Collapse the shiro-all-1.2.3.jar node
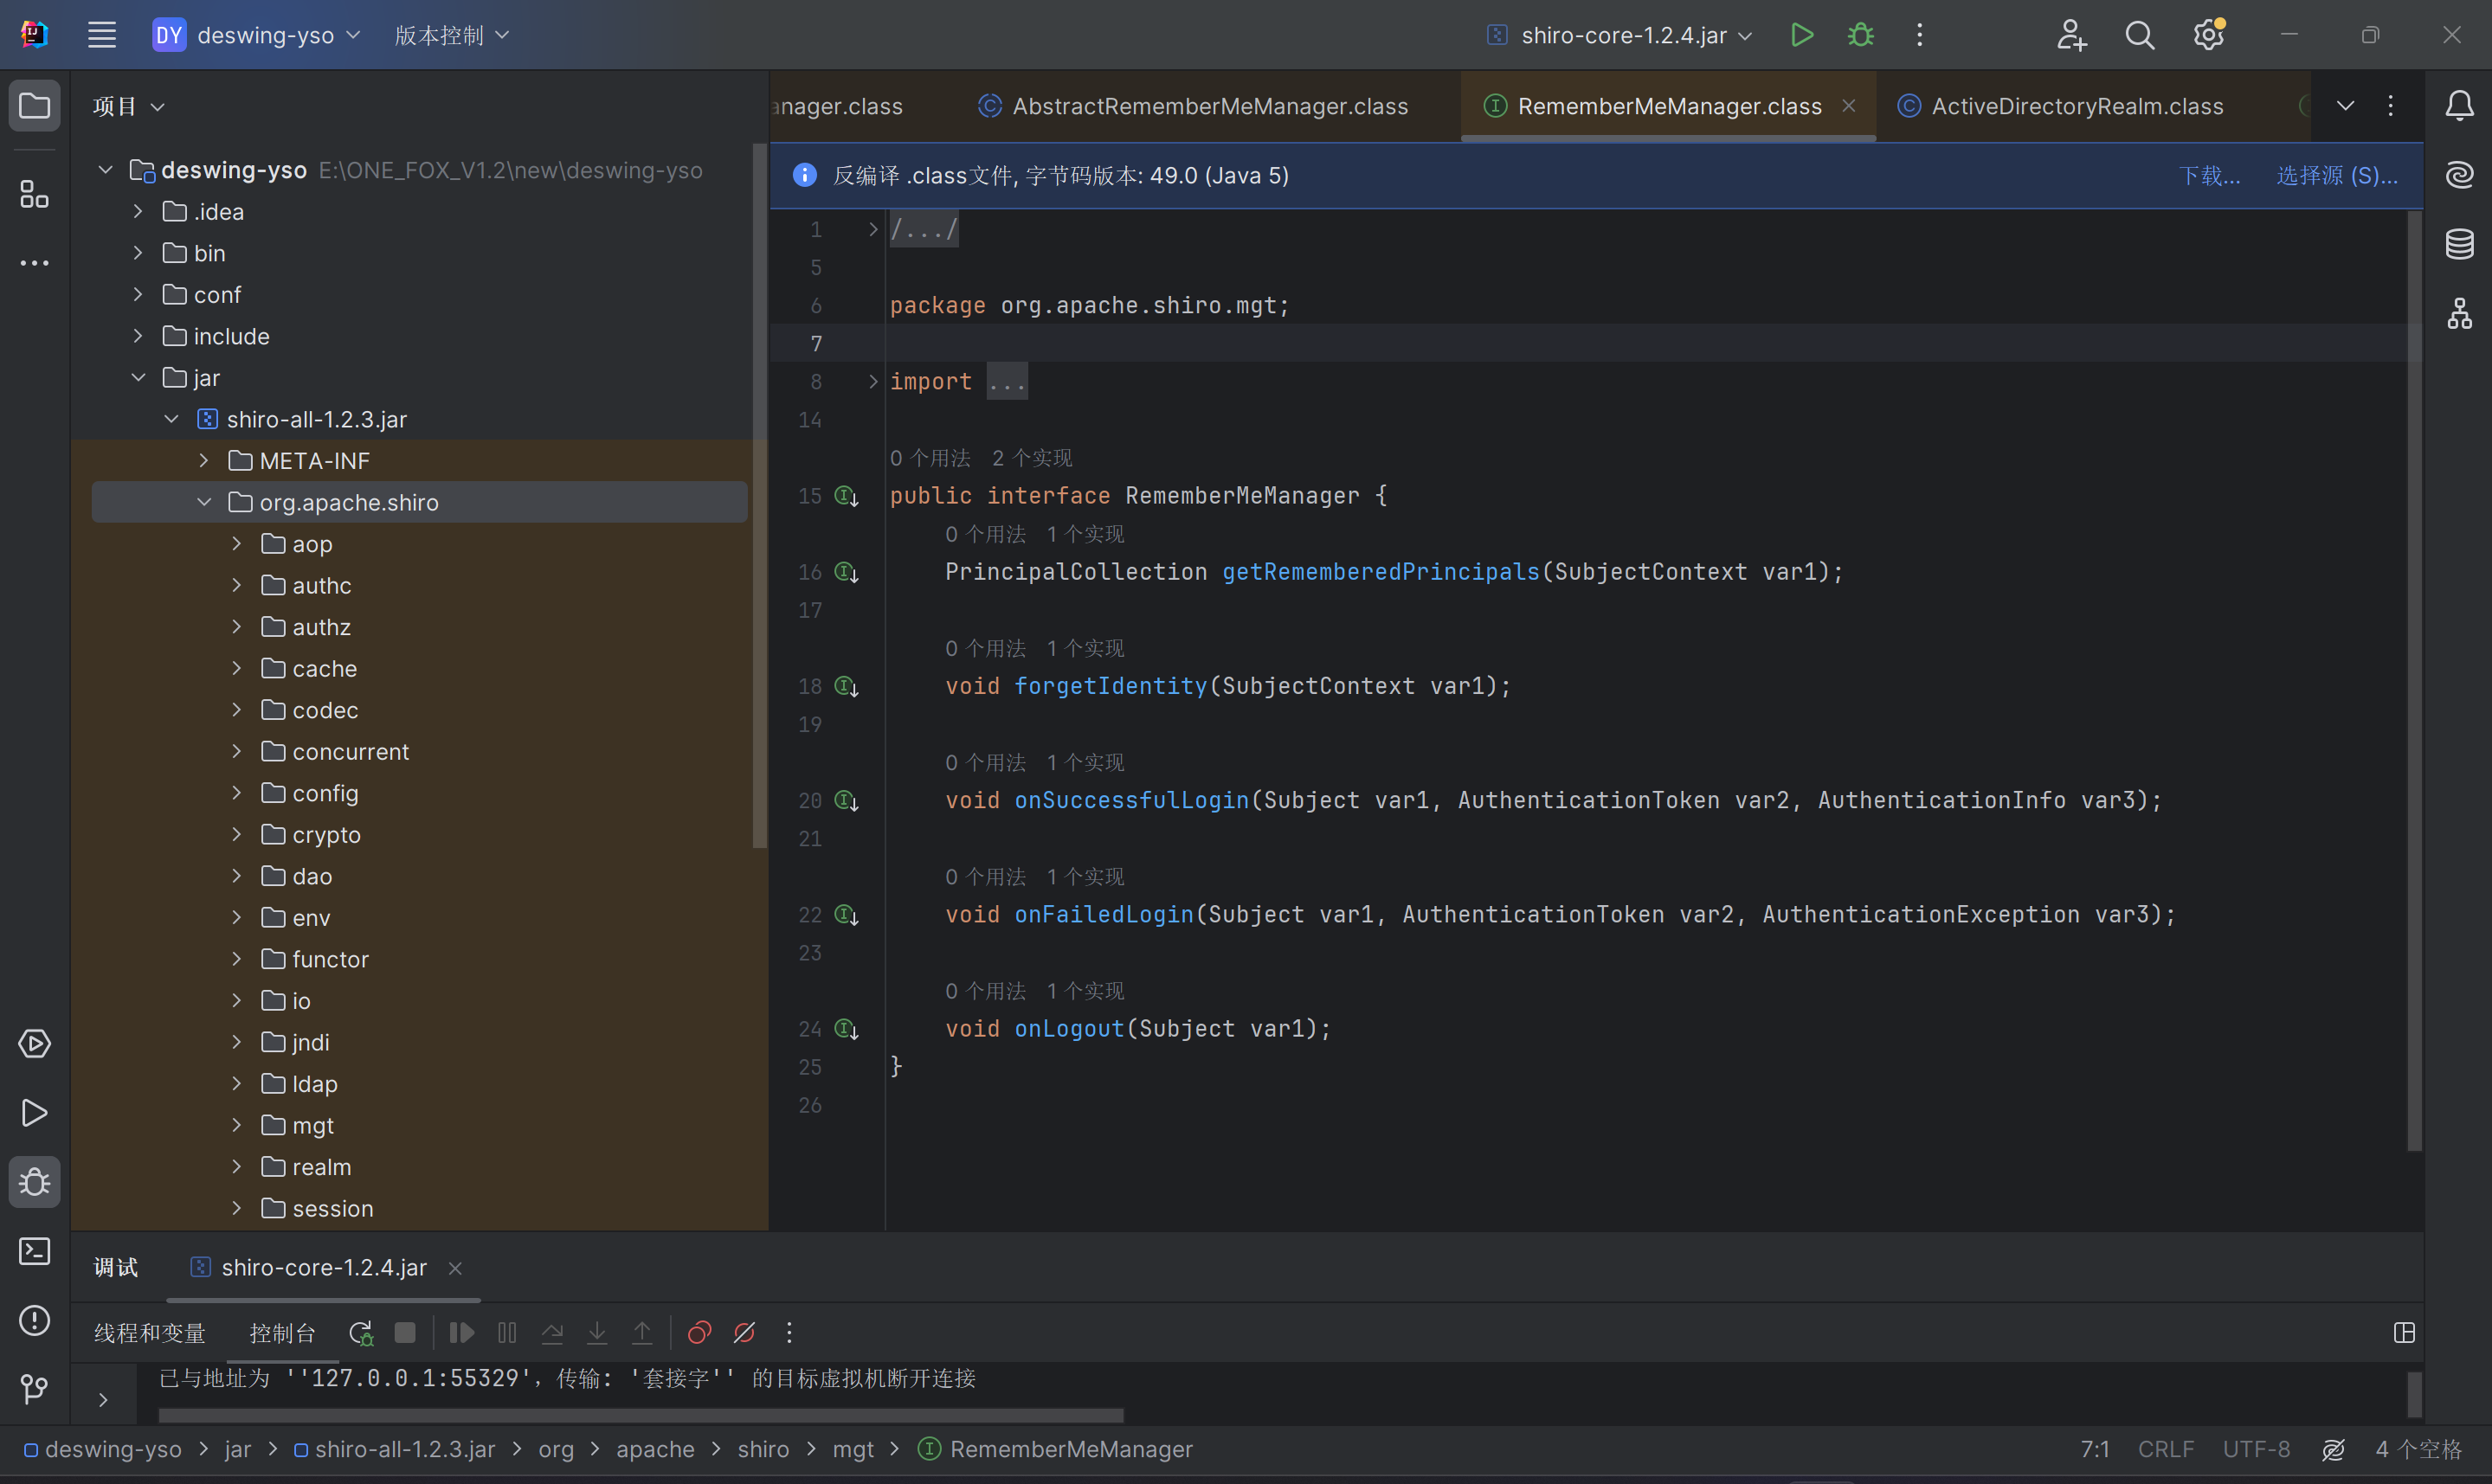2492x1484 pixels. coord(172,419)
